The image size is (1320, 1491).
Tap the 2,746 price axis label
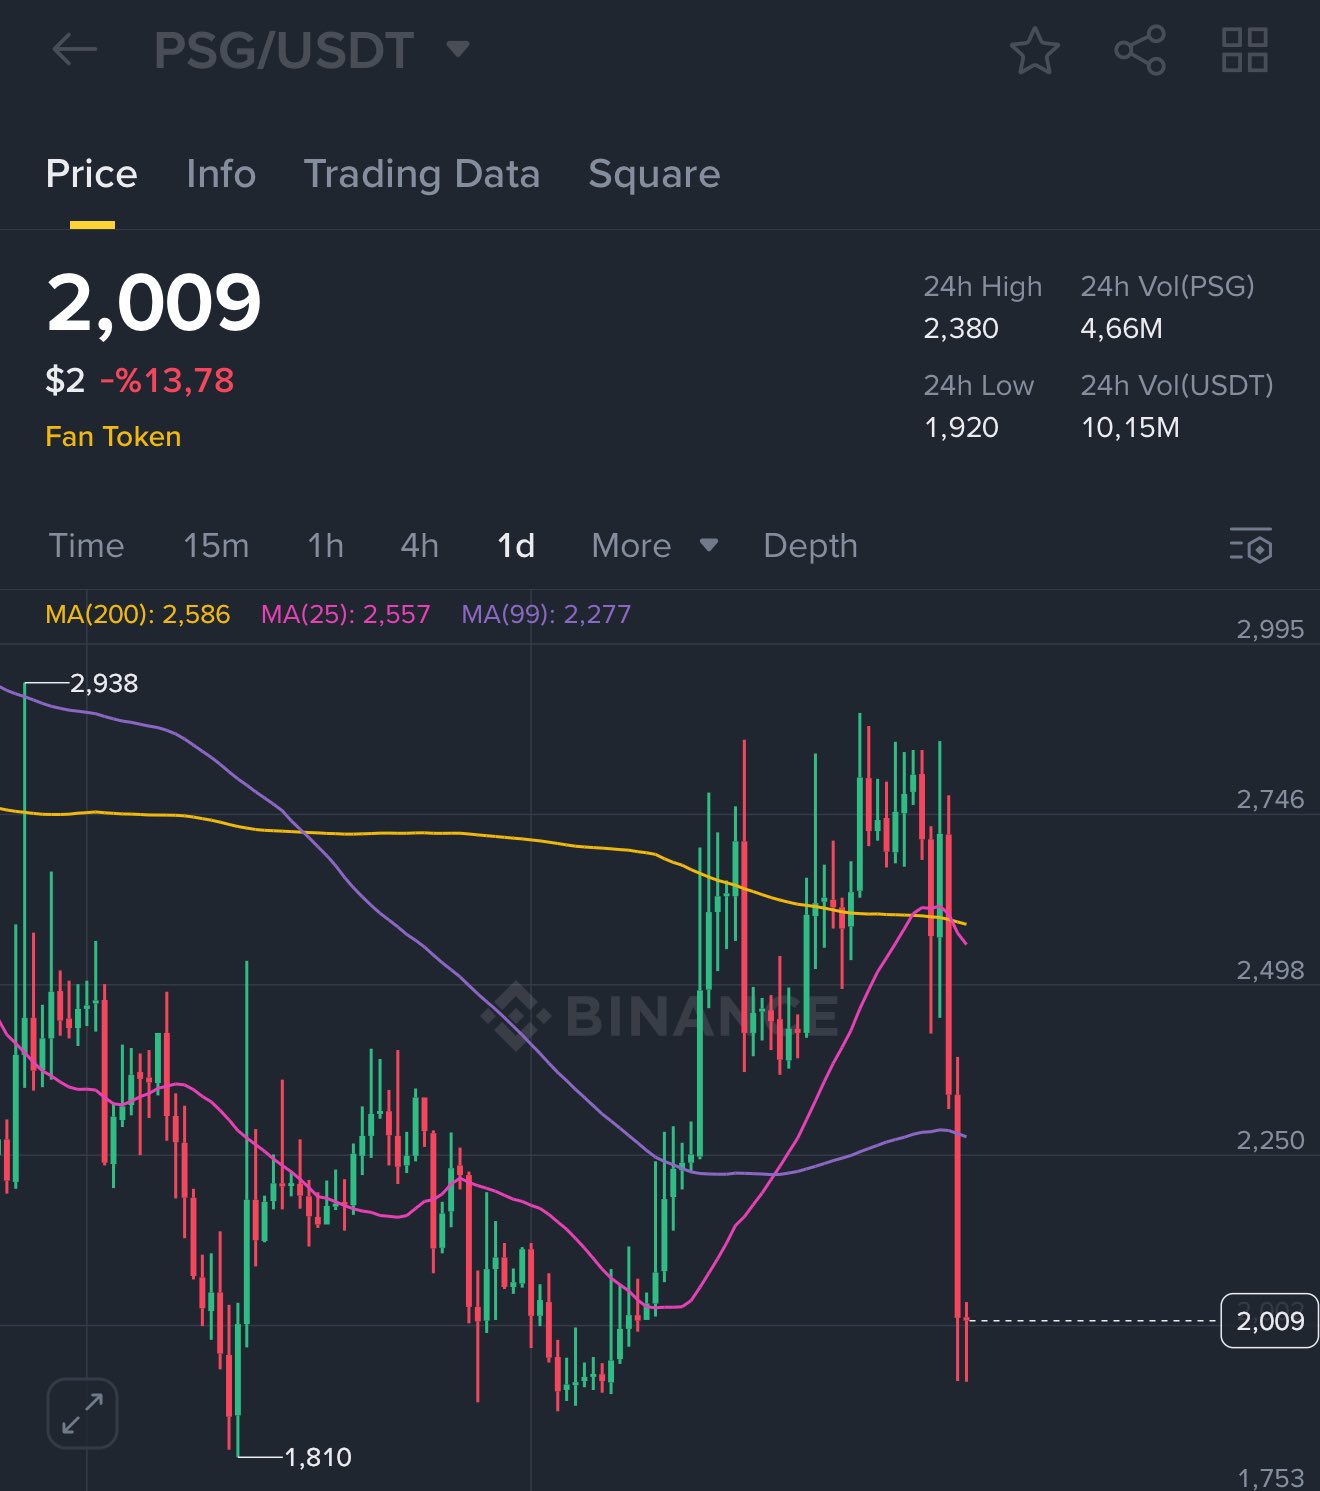point(1270,799)
